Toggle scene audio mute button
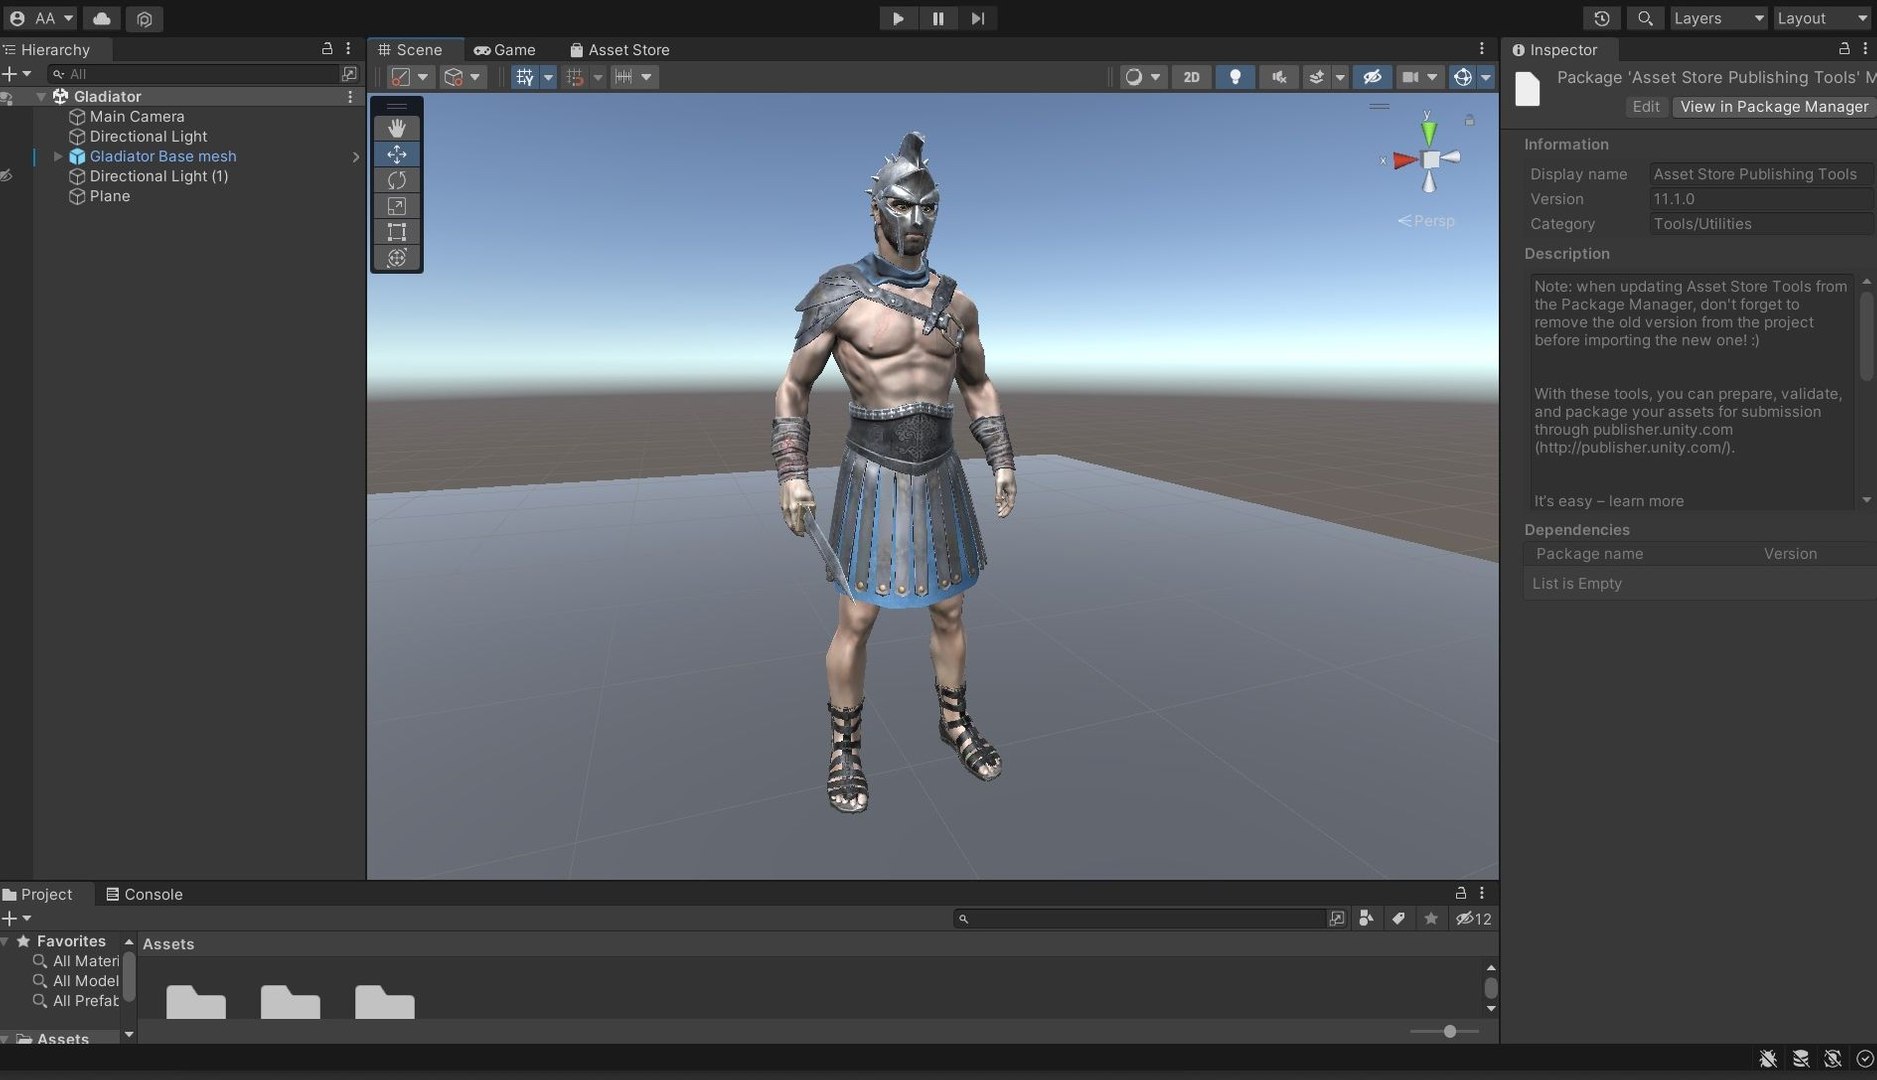The height and width of the screenshot is (1080, 1877). coord(1278,77)
